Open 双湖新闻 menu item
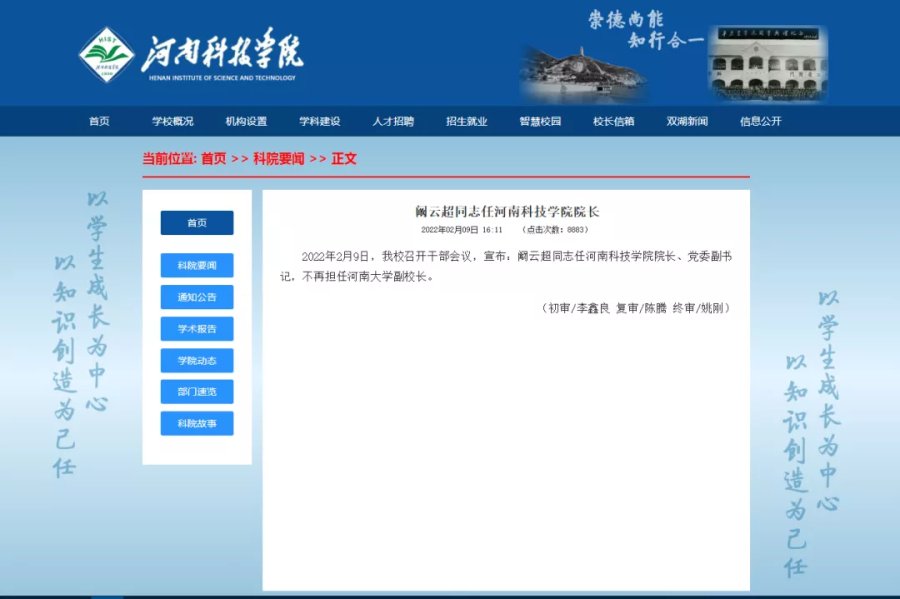The width and height of the screenshot is (900, 599). 687,122
